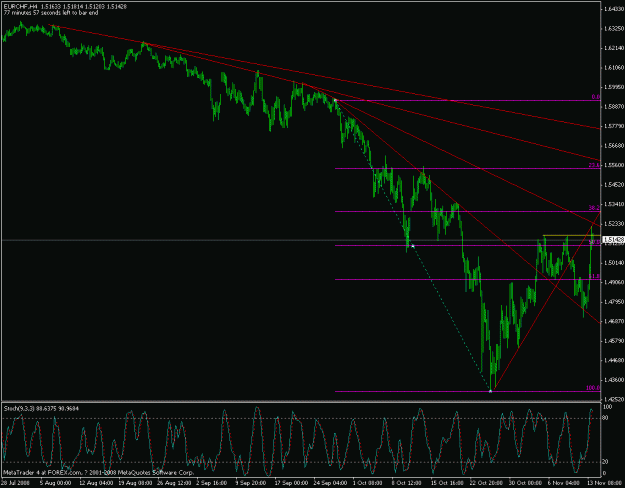
Task: Click the 100 level on Stochastic scale
Action: [608, 407]
